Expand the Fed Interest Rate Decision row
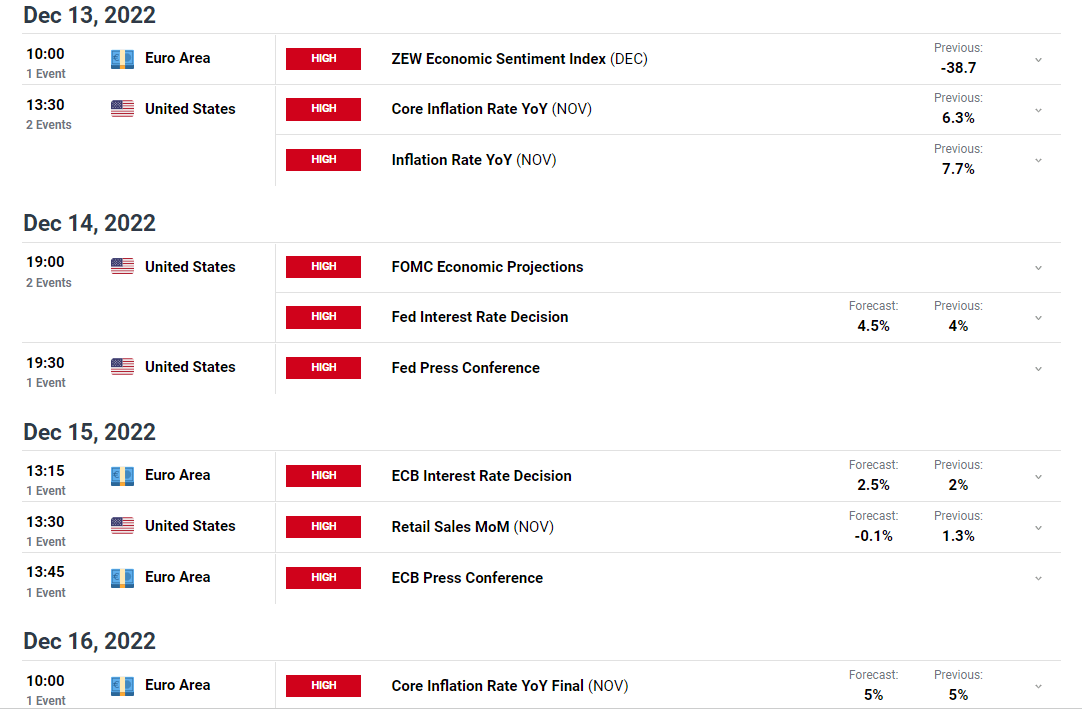Viewport: 1082px width, 710px height. 1038,318
